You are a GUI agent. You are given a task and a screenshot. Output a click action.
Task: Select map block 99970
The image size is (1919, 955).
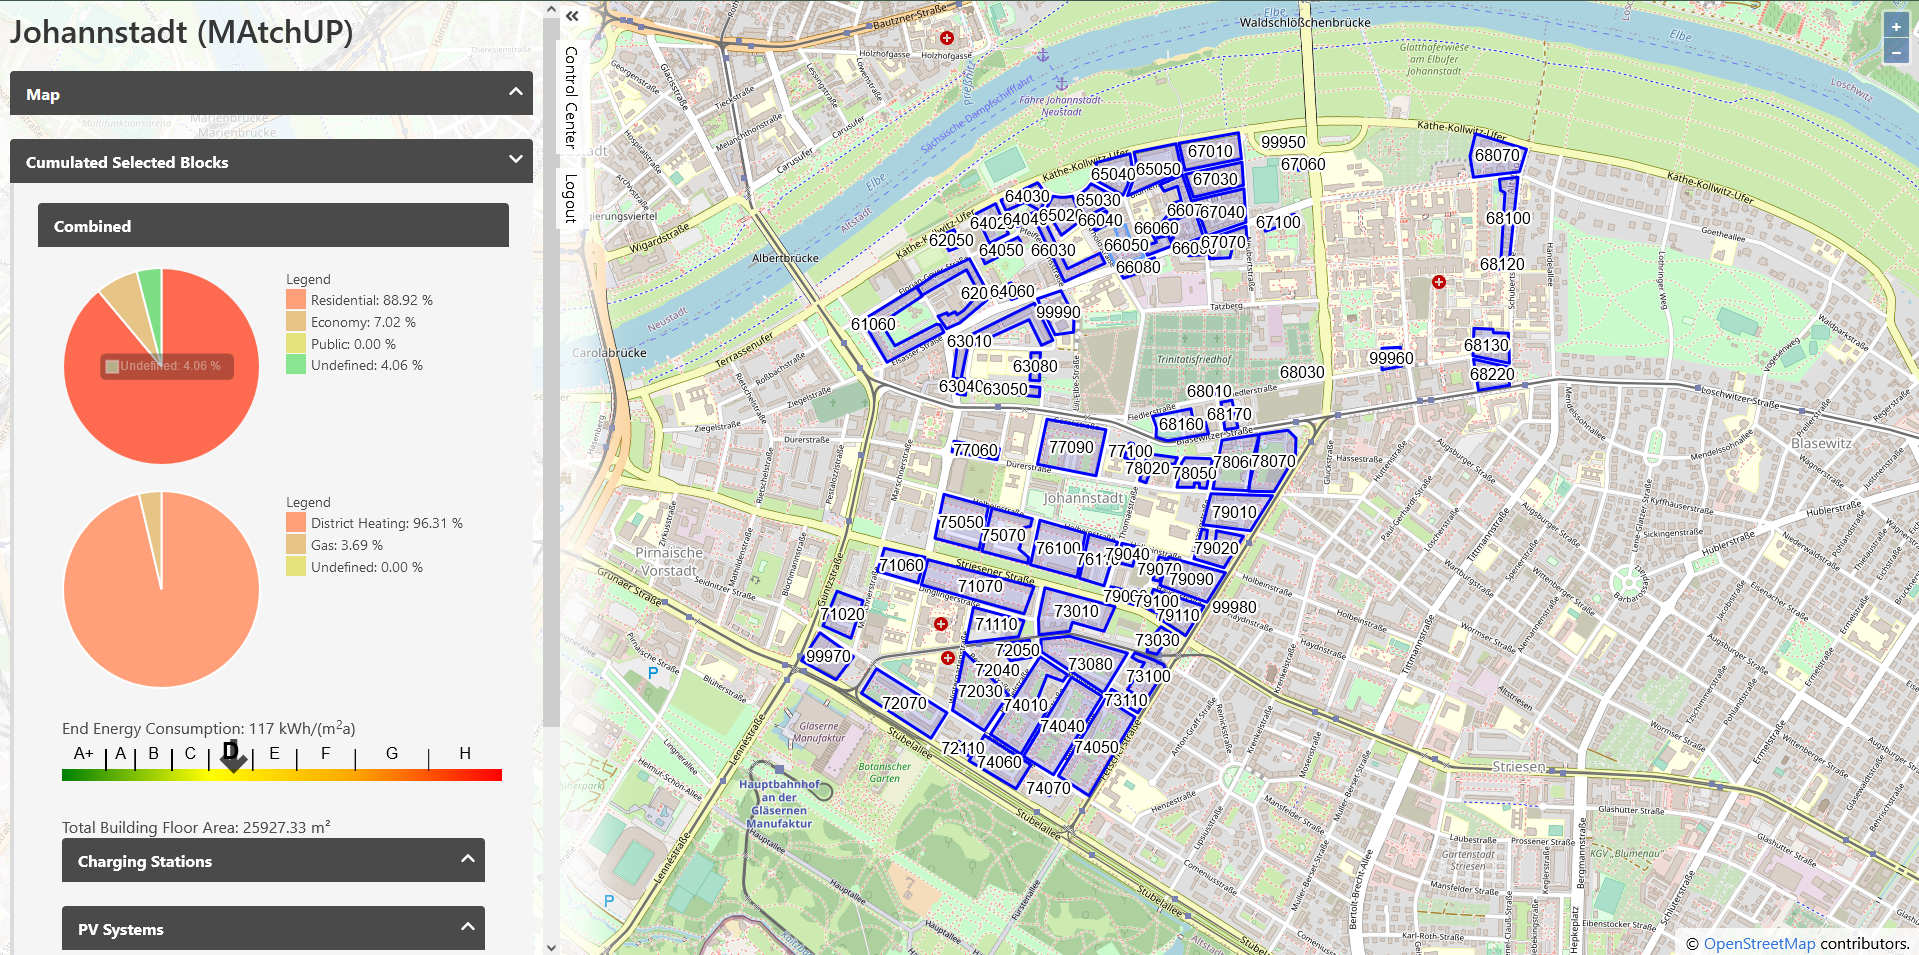click(x=828, y=656)
